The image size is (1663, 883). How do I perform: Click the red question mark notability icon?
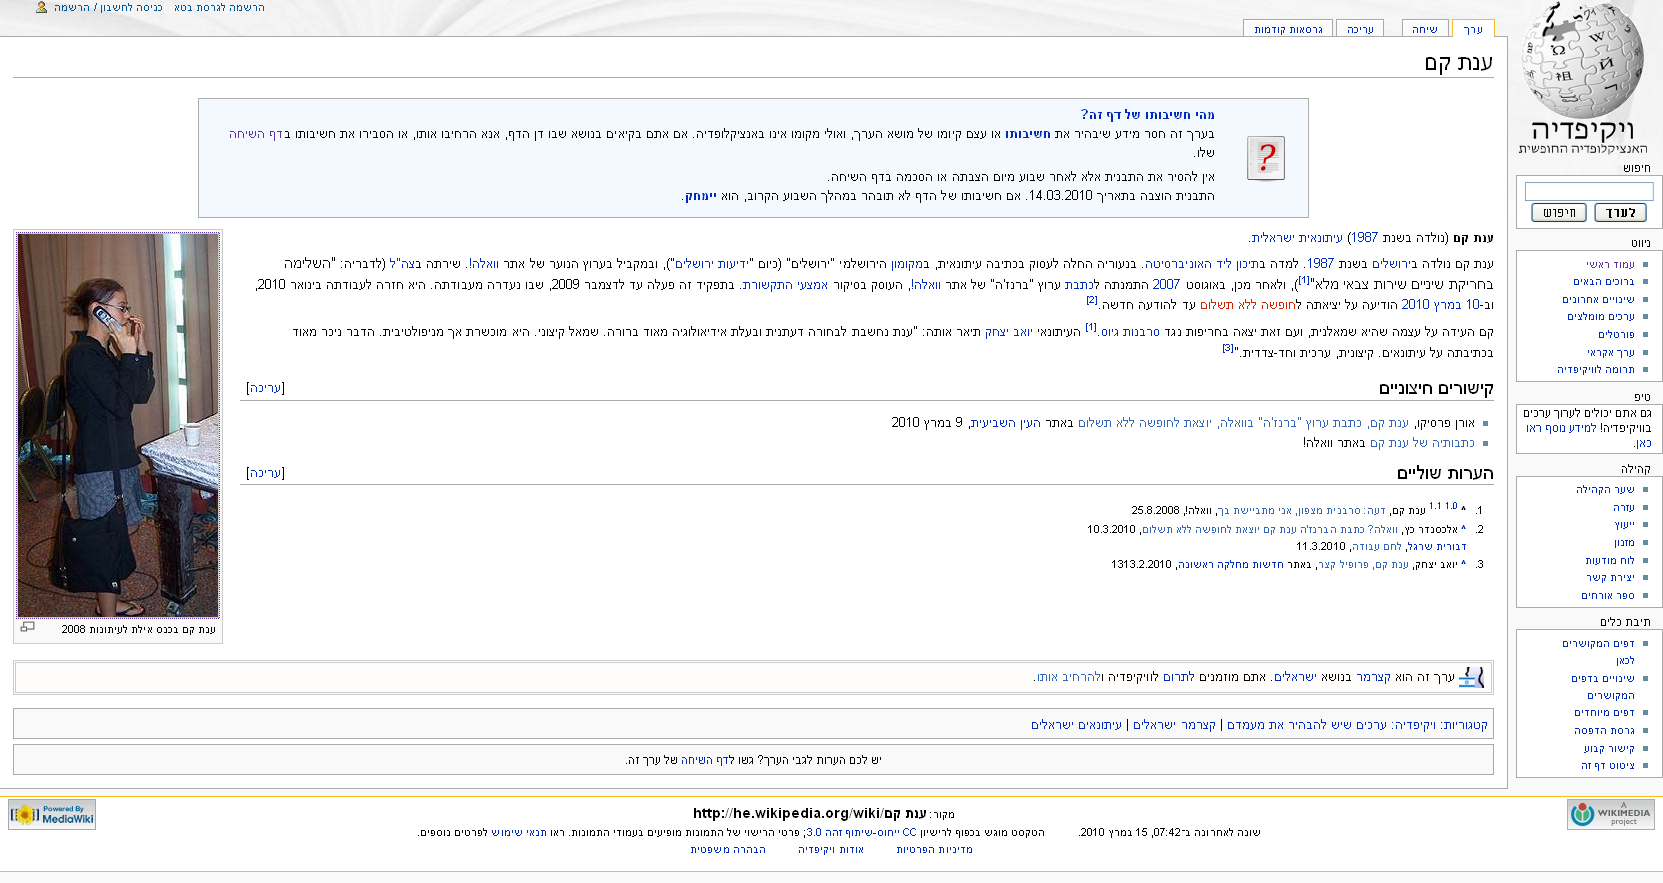point(1265,158)
